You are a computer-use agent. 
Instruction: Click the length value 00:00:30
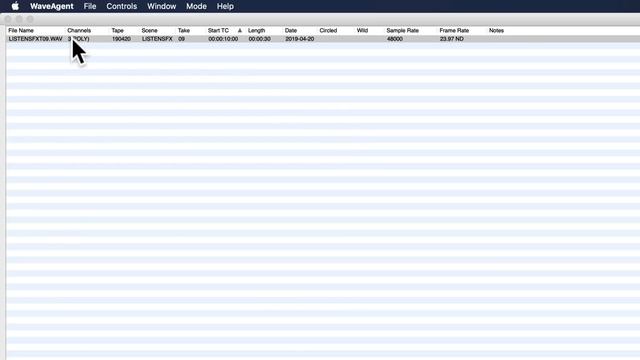tap(260, 39)
